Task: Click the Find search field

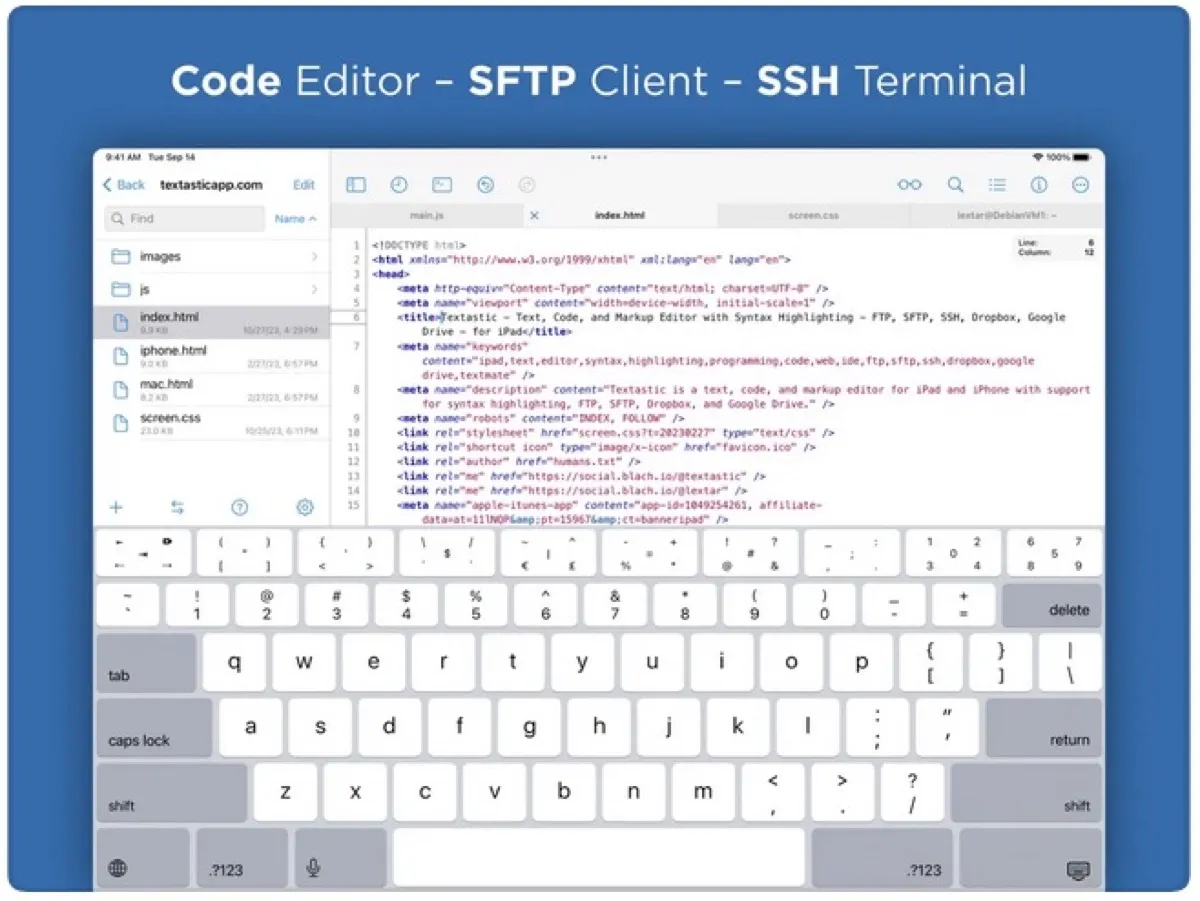Action: (x=184, y=218)
